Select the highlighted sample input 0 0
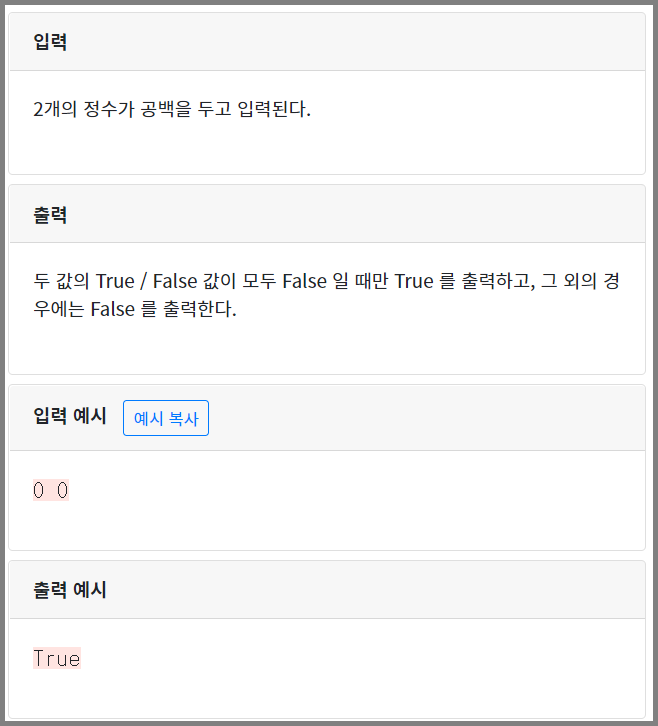The image size is (658, 726). pyautogui.click(x=51, y=490)
